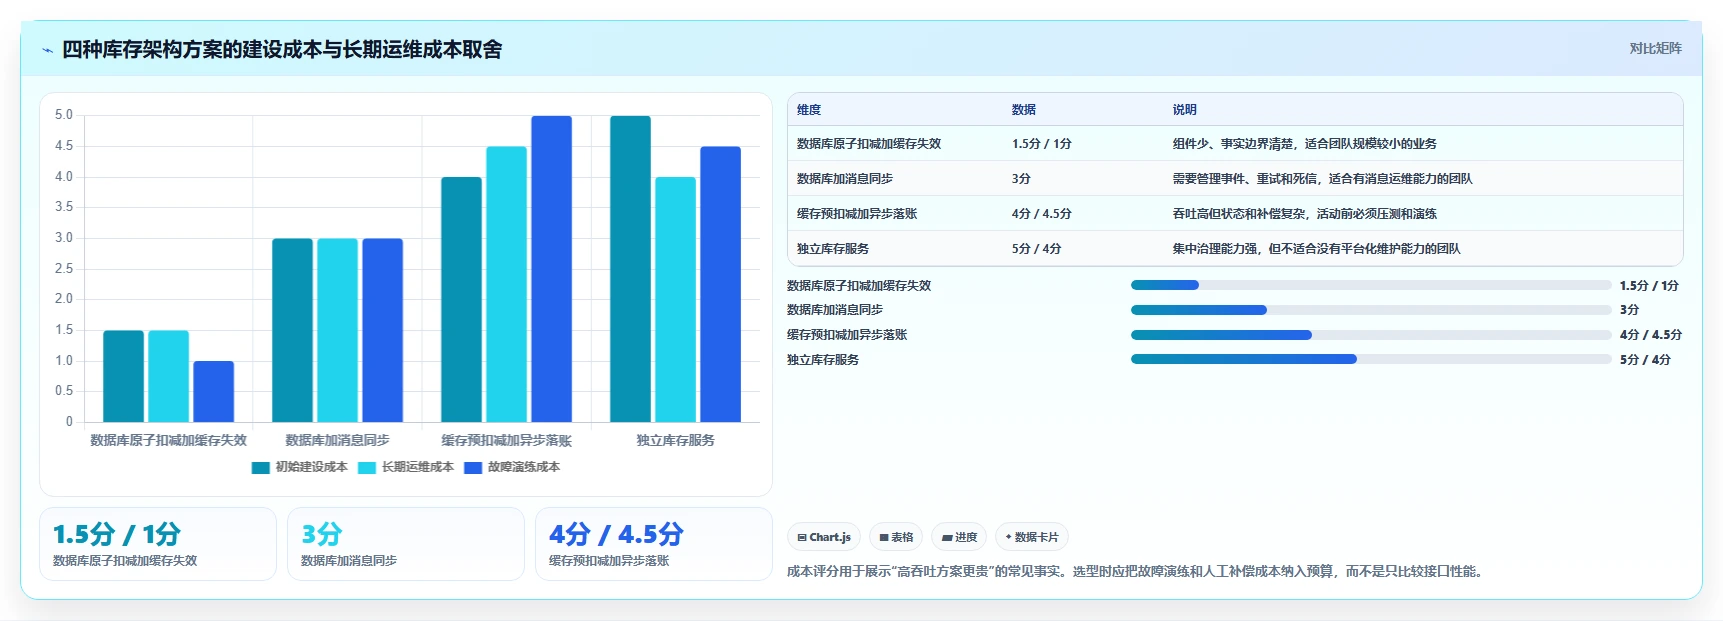Click the 故障演练成本 bar for 缓存预扣减加异步落账
1723x621 pixels.
tap(551, 269)
